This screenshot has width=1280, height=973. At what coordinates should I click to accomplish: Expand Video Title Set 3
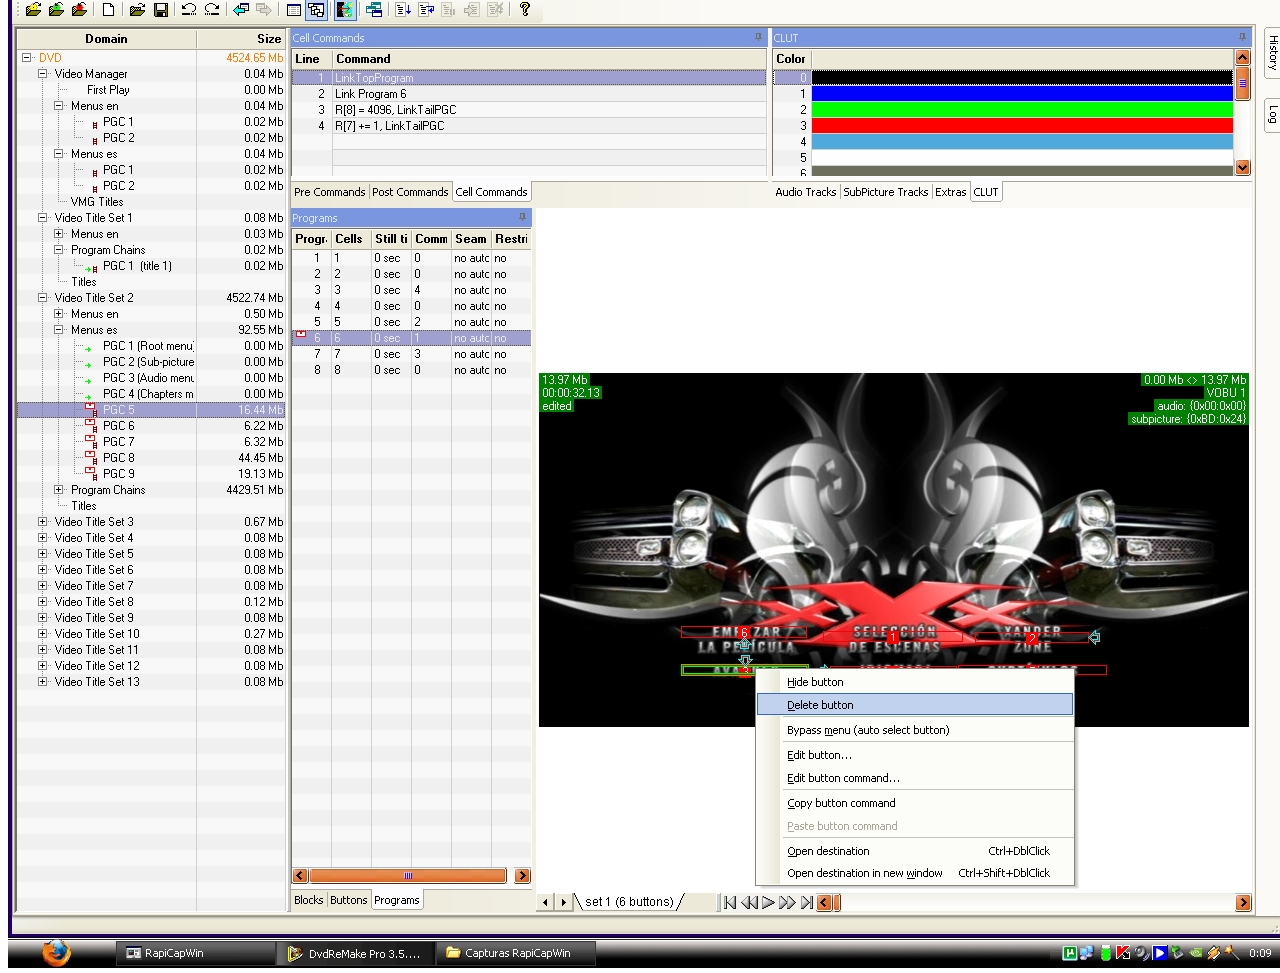tap(43, 522)
